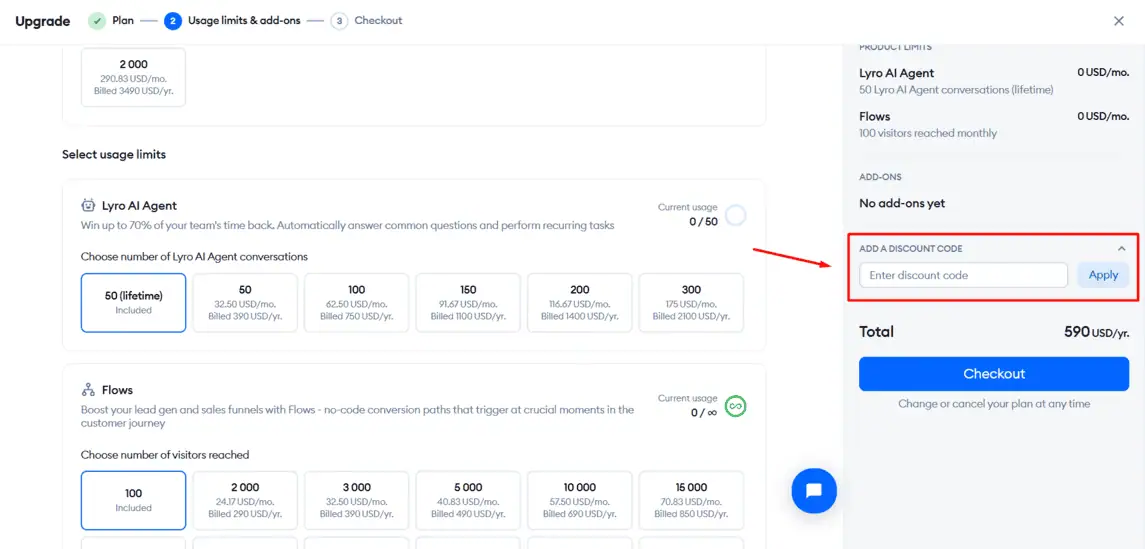Jump to the Checkout step label
Image resolution: width=1145 pixels, height=549 pixels.
click(378, 20)
